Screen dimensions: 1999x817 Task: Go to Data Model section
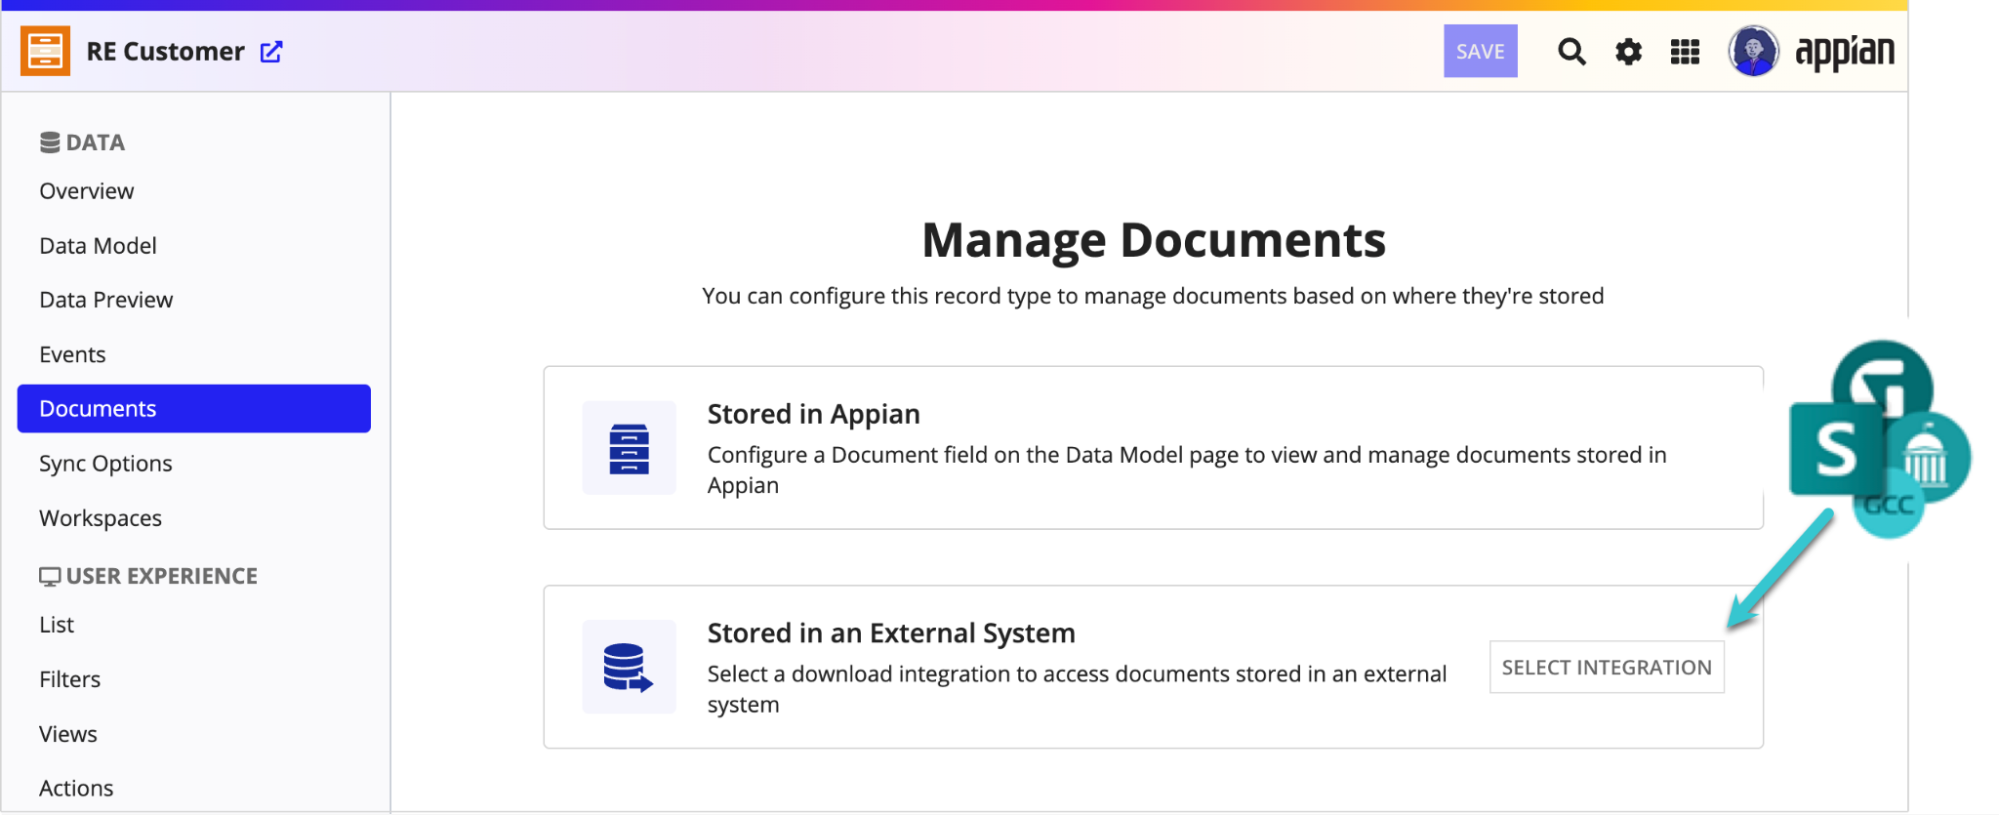point(98,246)
